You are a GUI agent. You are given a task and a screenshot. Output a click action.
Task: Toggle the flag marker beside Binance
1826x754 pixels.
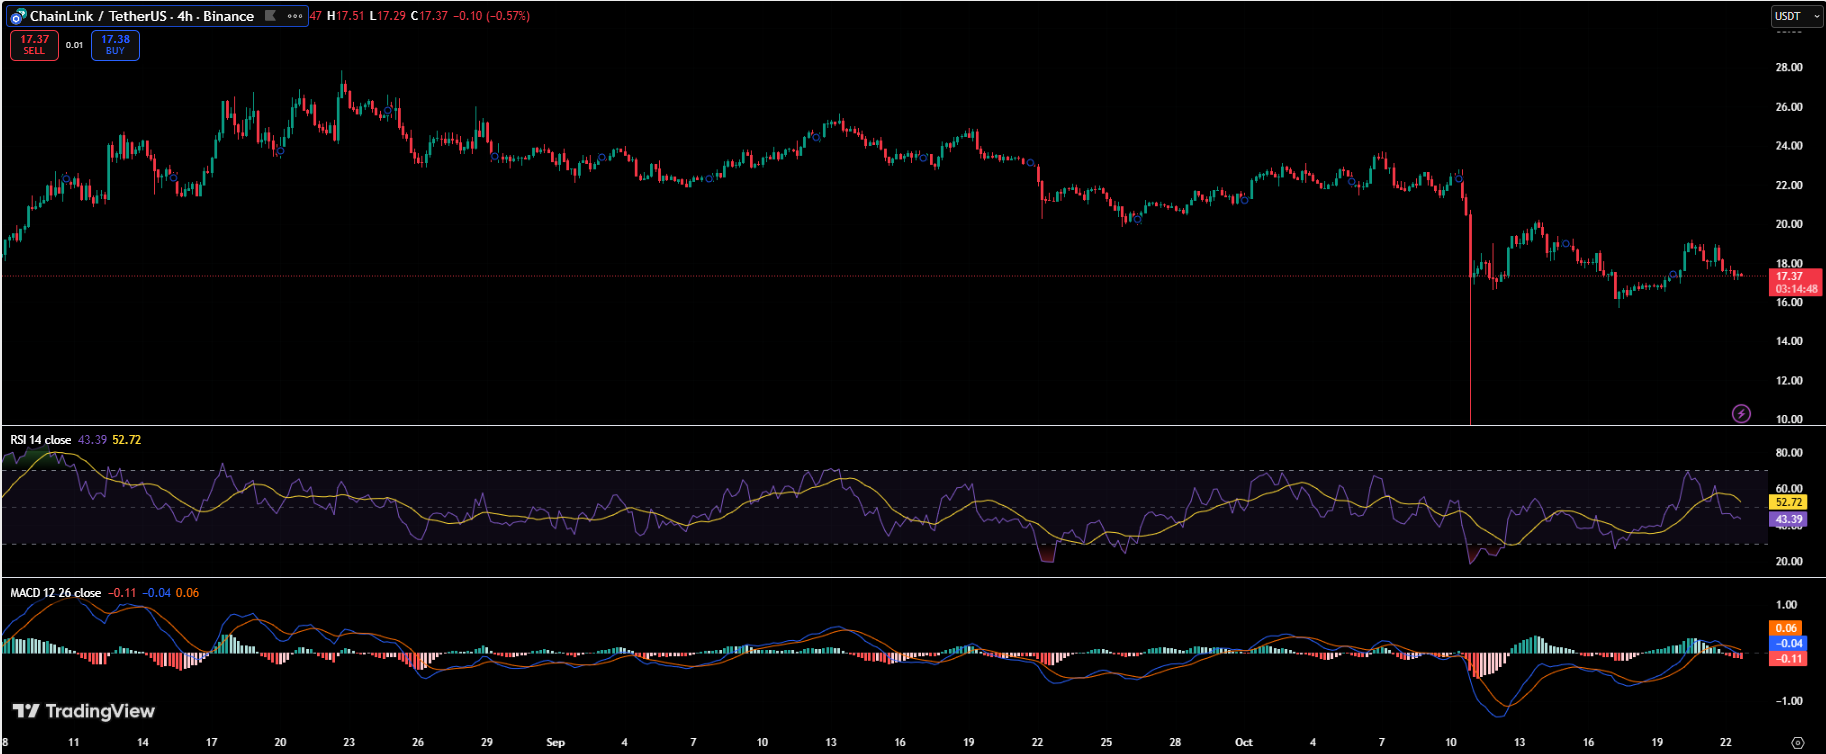(270, 16)
